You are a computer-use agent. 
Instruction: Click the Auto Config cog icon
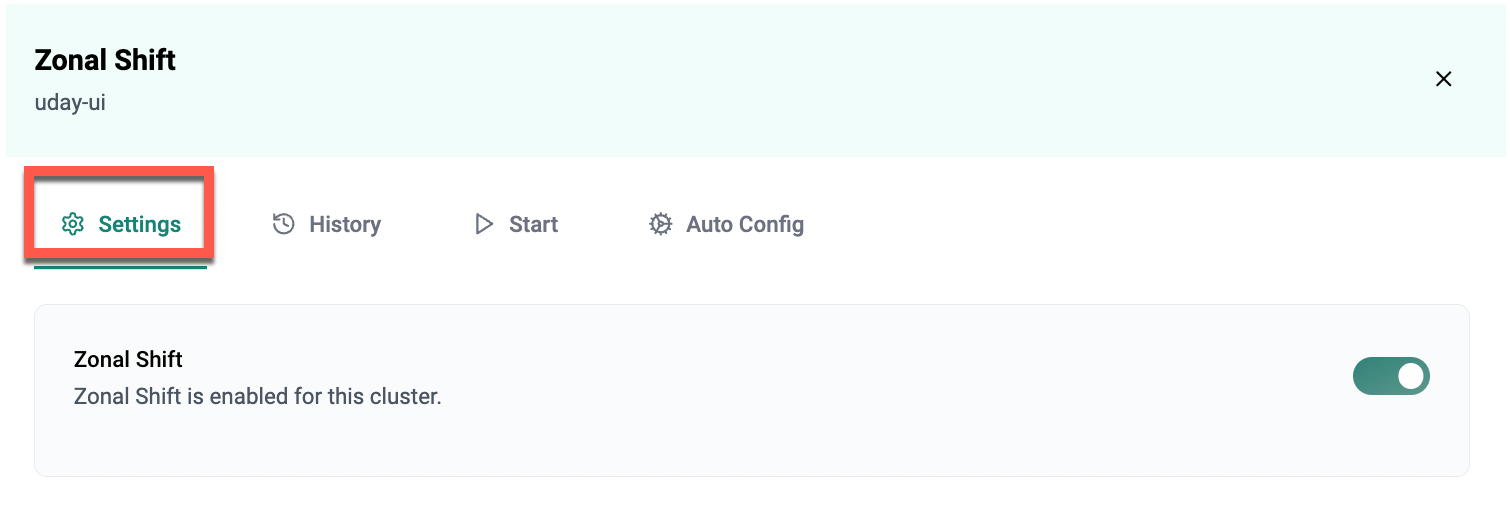pos(660,224)
